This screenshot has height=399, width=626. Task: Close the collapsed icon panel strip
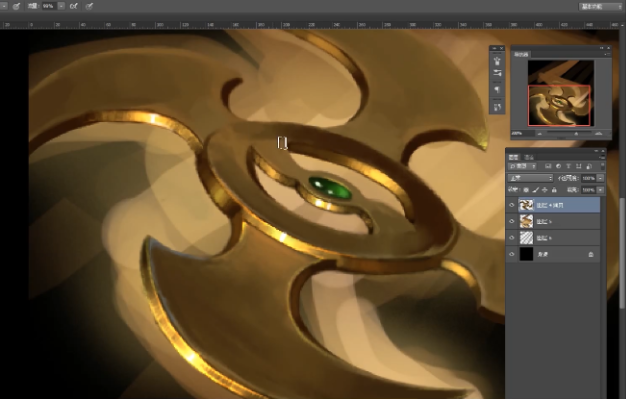click(x=501, y=48)
